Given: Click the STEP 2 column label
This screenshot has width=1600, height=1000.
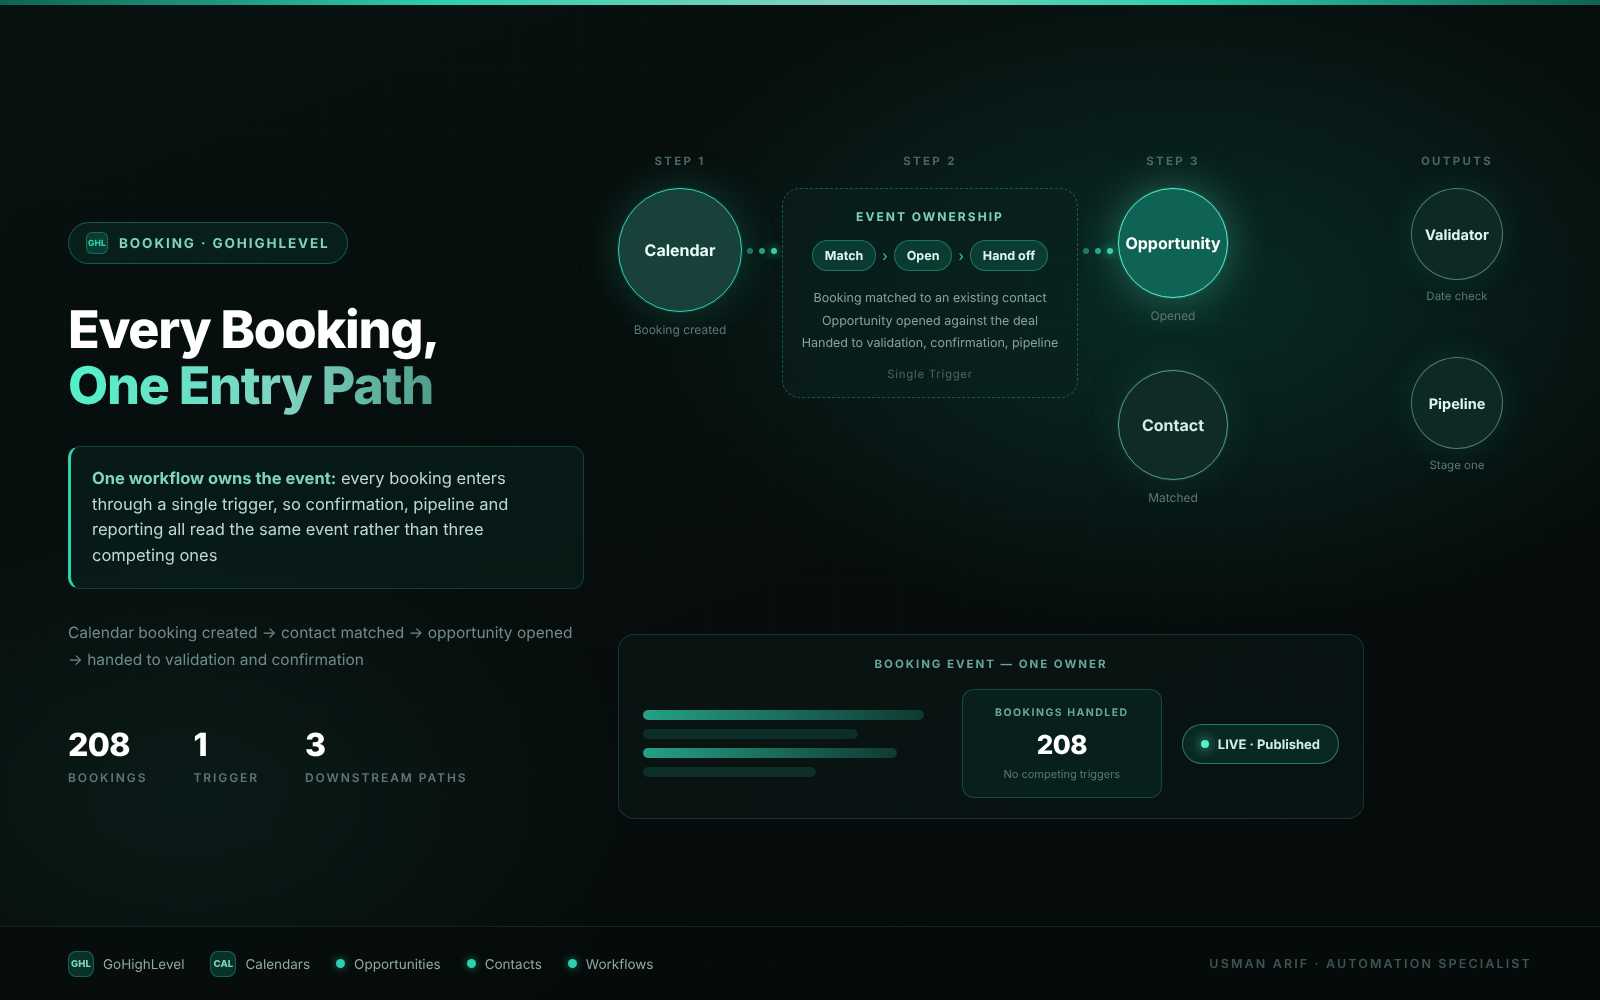Looking at the screenshot, I should coord(929,161).
